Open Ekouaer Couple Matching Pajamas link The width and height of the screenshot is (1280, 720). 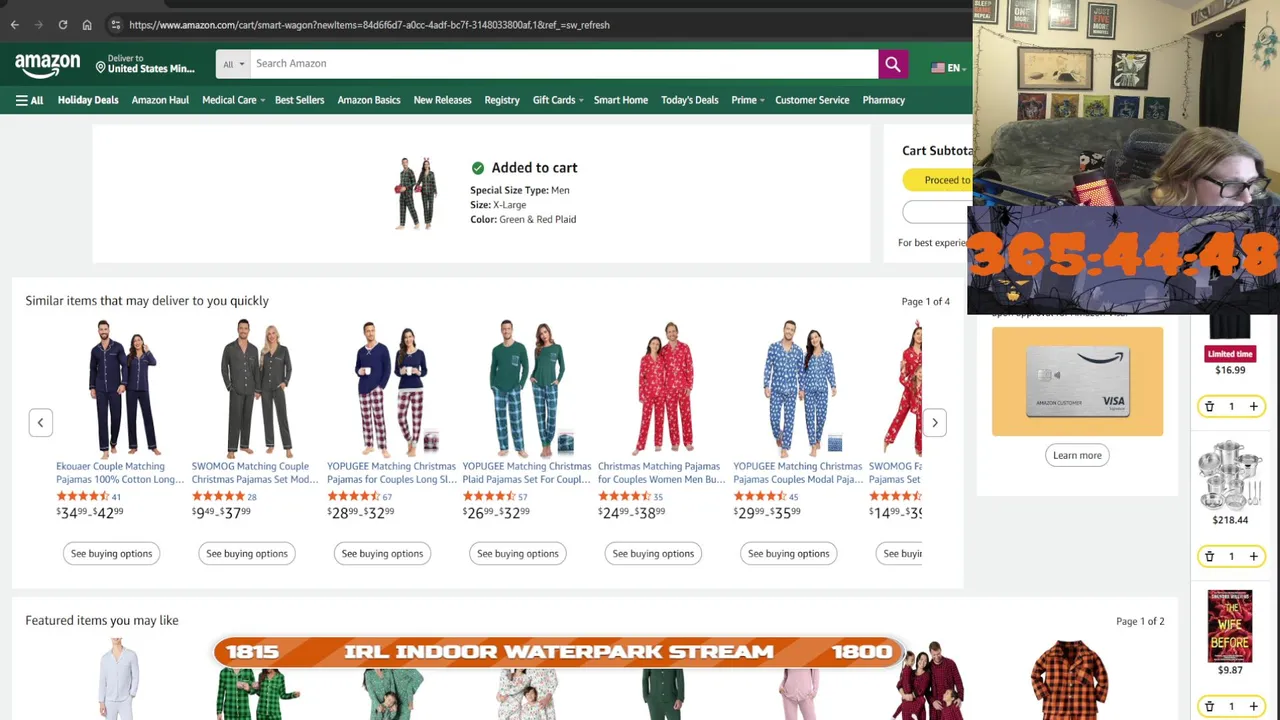pyautogui.click(x=120, y=472)
